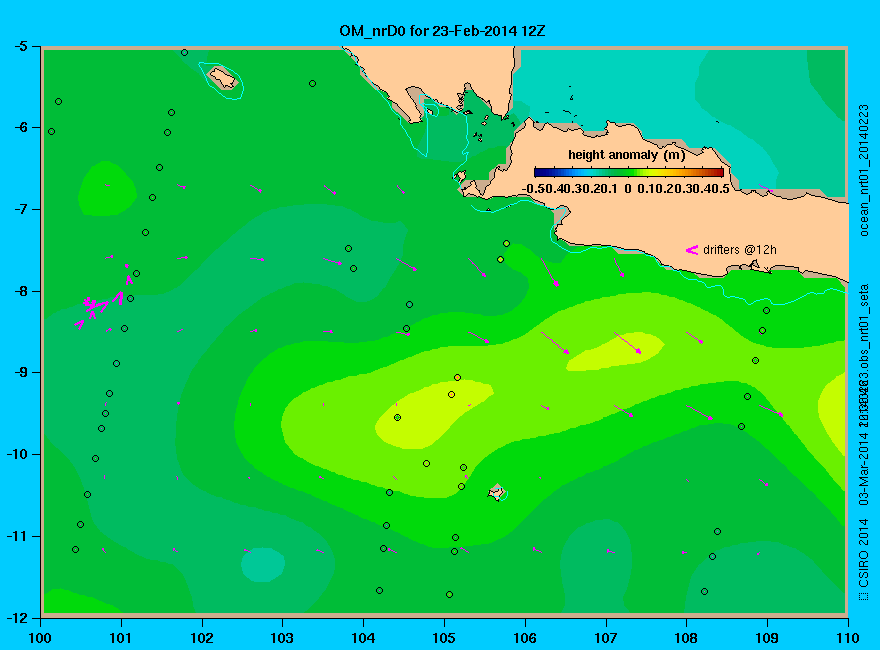
Task: Click the y-axis label -6
Action: [x=20, y=127]
